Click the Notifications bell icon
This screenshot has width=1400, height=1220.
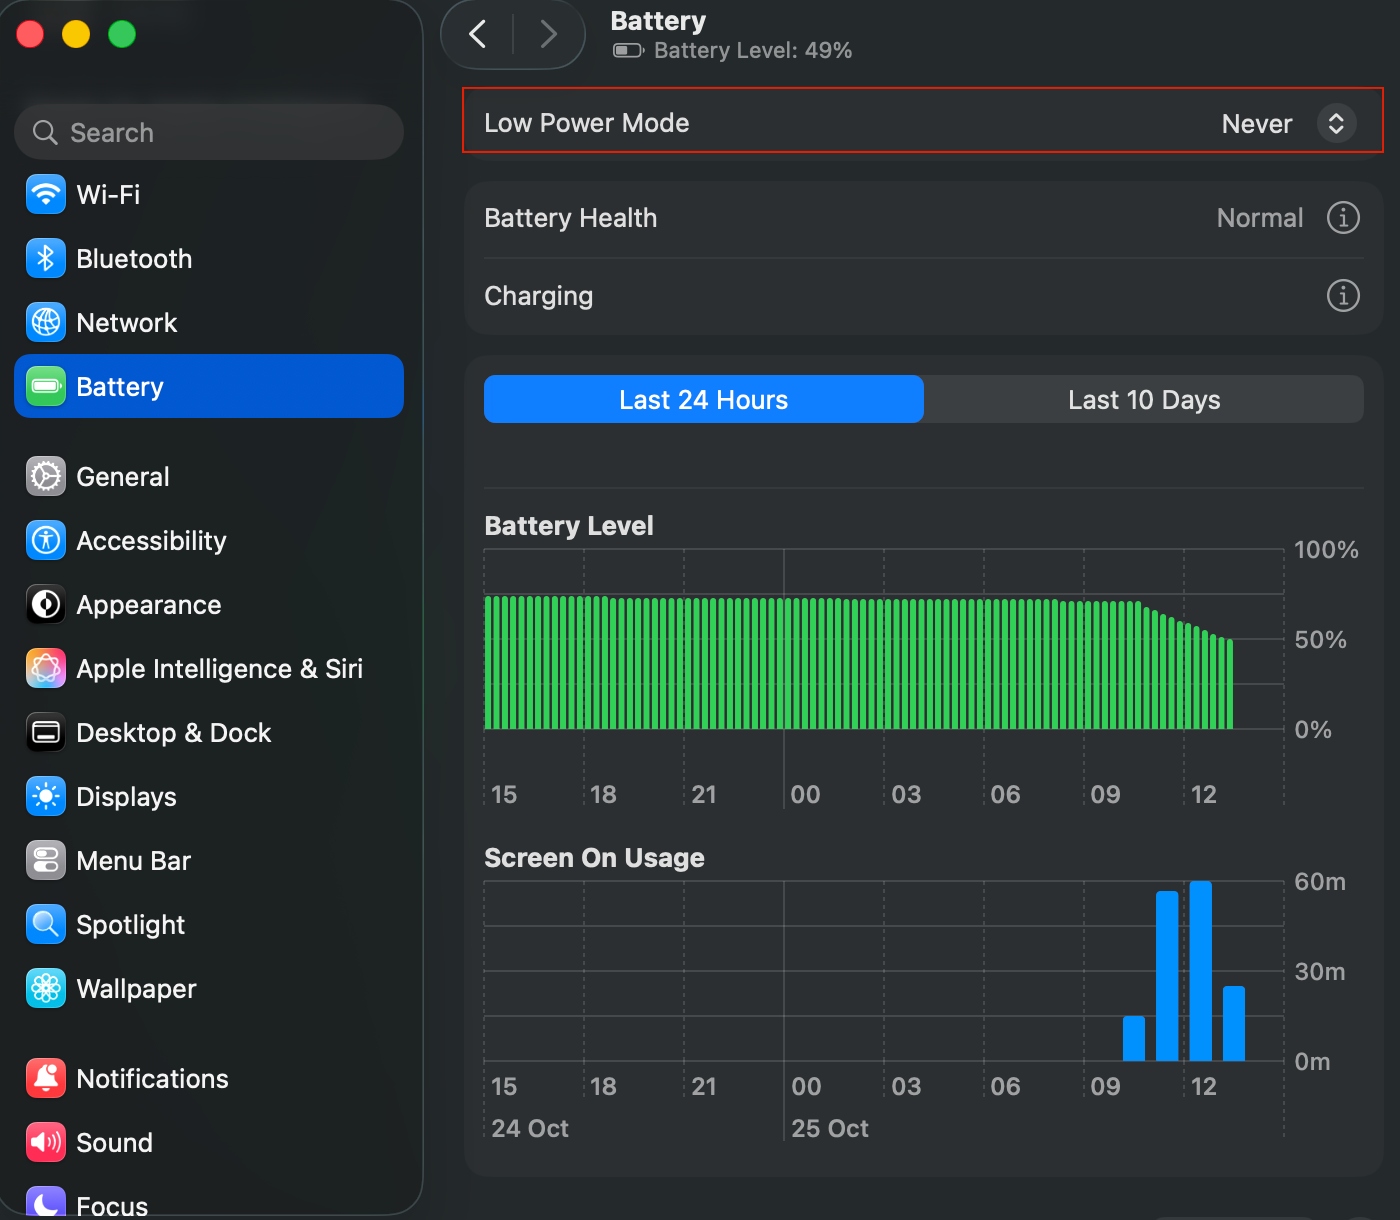tap(46, 1078)
